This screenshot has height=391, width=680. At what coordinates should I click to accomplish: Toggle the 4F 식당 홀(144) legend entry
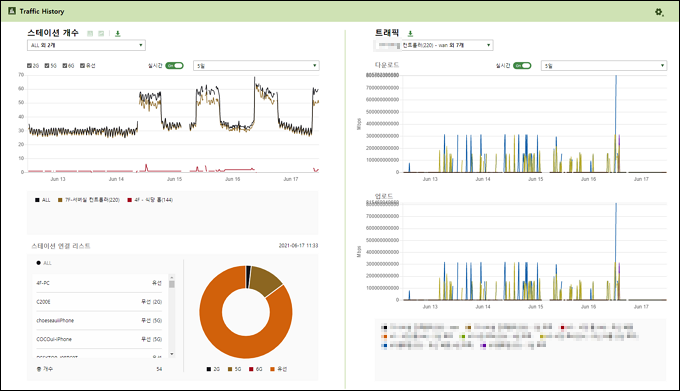click(x=150, y=200)
